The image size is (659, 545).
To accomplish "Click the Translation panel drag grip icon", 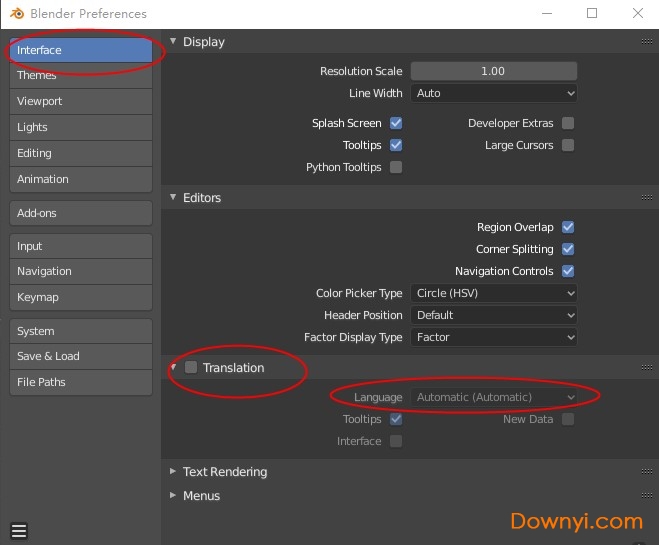I will (646, 368).
